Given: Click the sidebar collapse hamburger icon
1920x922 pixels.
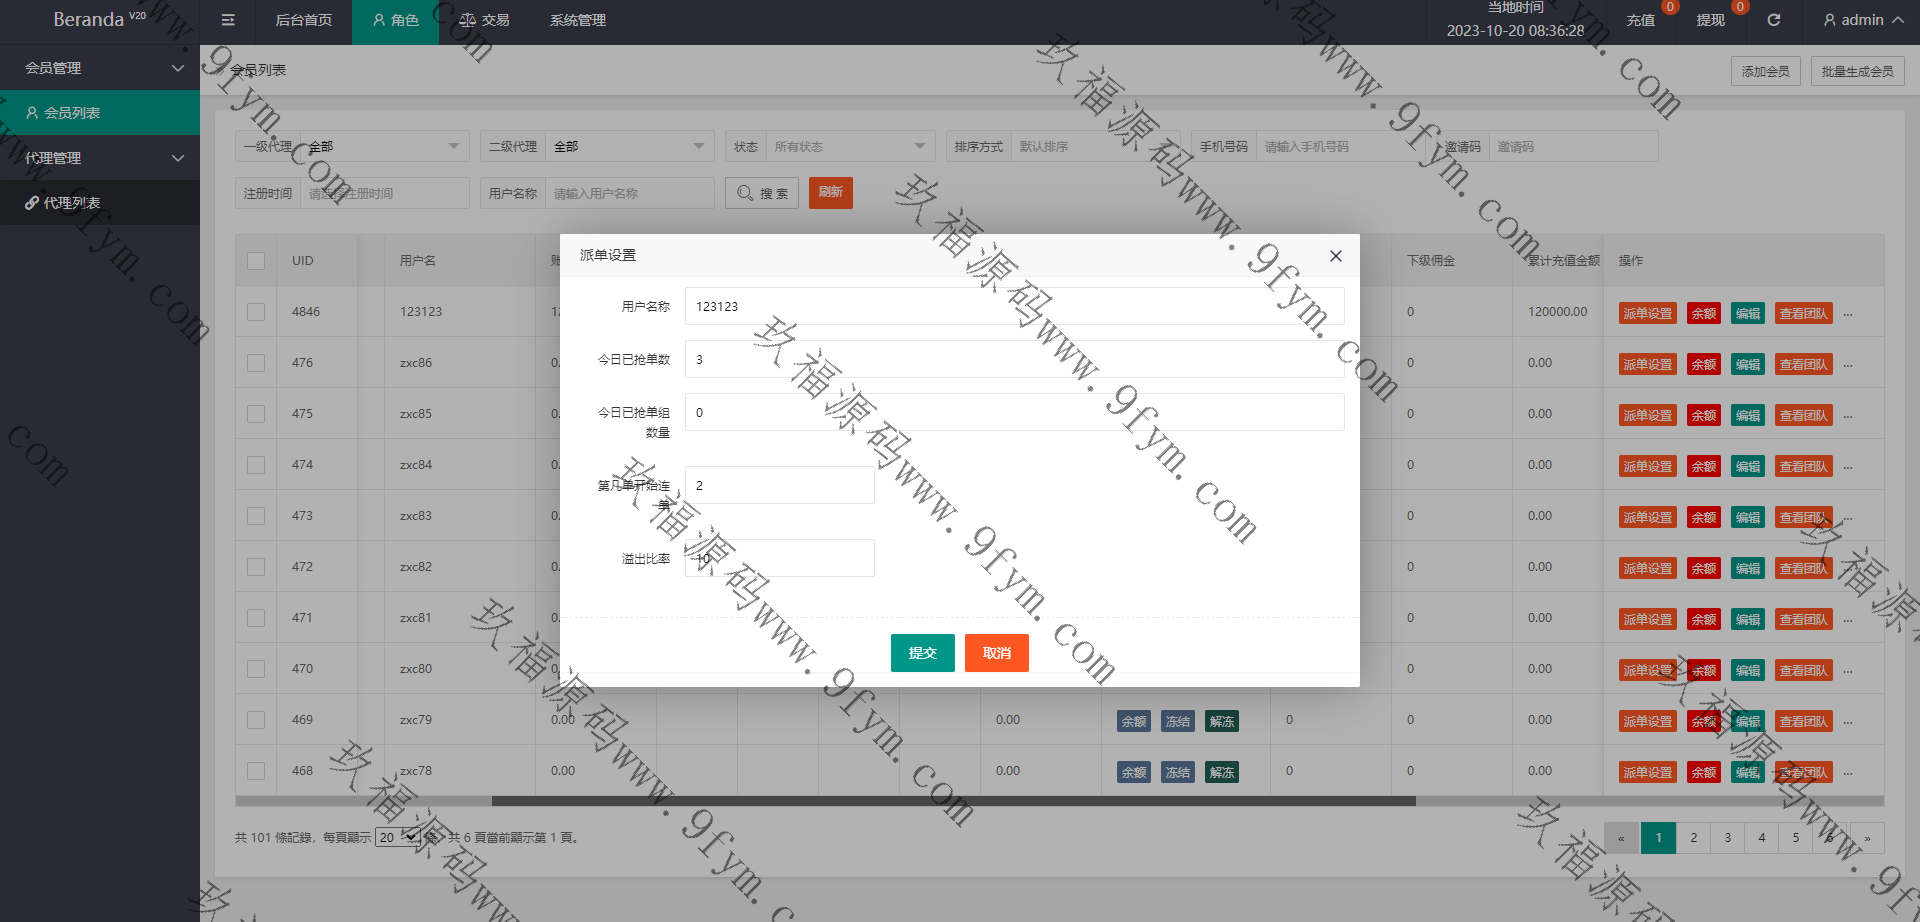Looking at the screenshot, I should pyautogui.click(x=228, y=20).
